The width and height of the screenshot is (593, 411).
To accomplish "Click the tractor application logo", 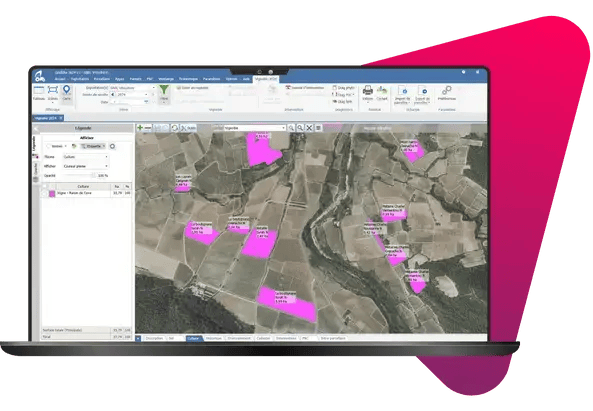I will (40, 76).
